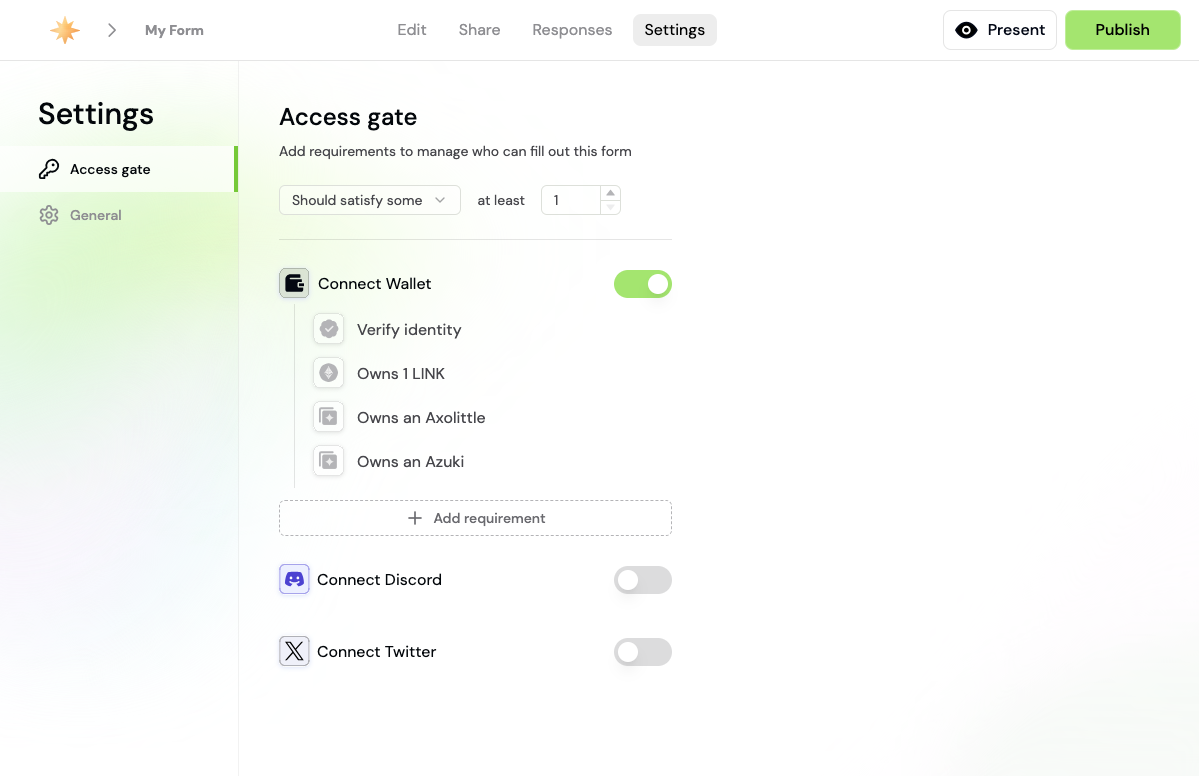Turn on the Connect Twitter toggle

click(x=642, y=652)
